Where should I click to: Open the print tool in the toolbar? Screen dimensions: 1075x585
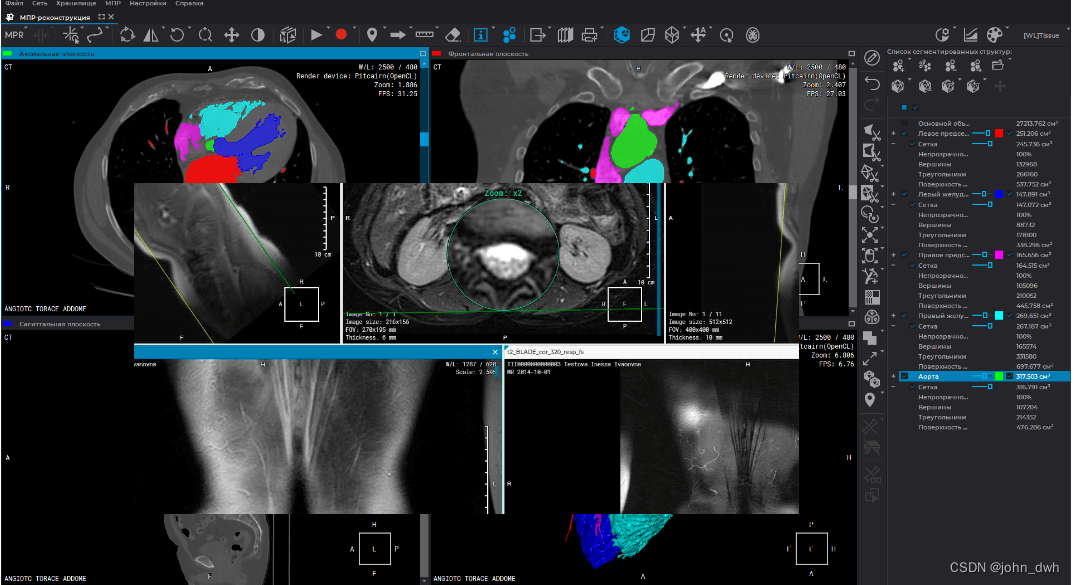pos(589,35)
